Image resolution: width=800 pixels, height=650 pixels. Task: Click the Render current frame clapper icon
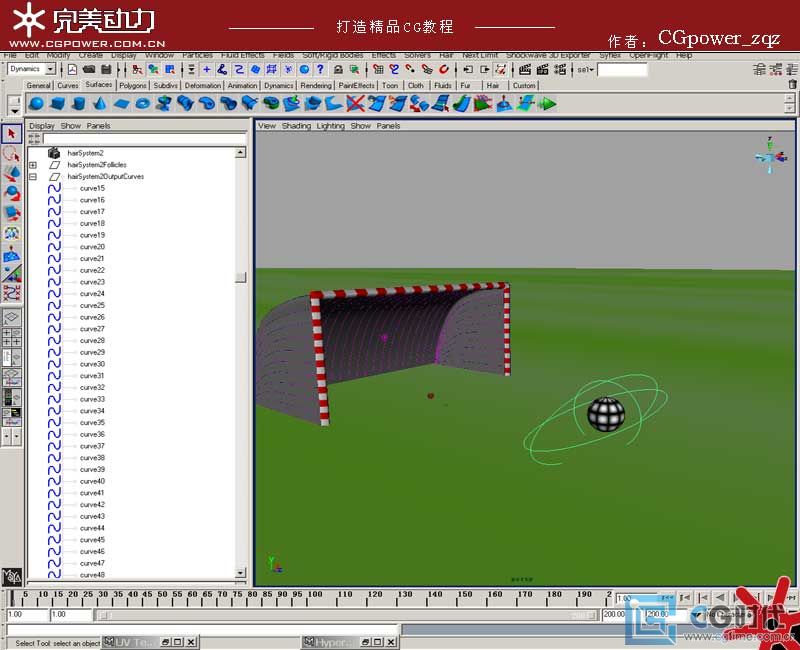(x=524, y=69)
